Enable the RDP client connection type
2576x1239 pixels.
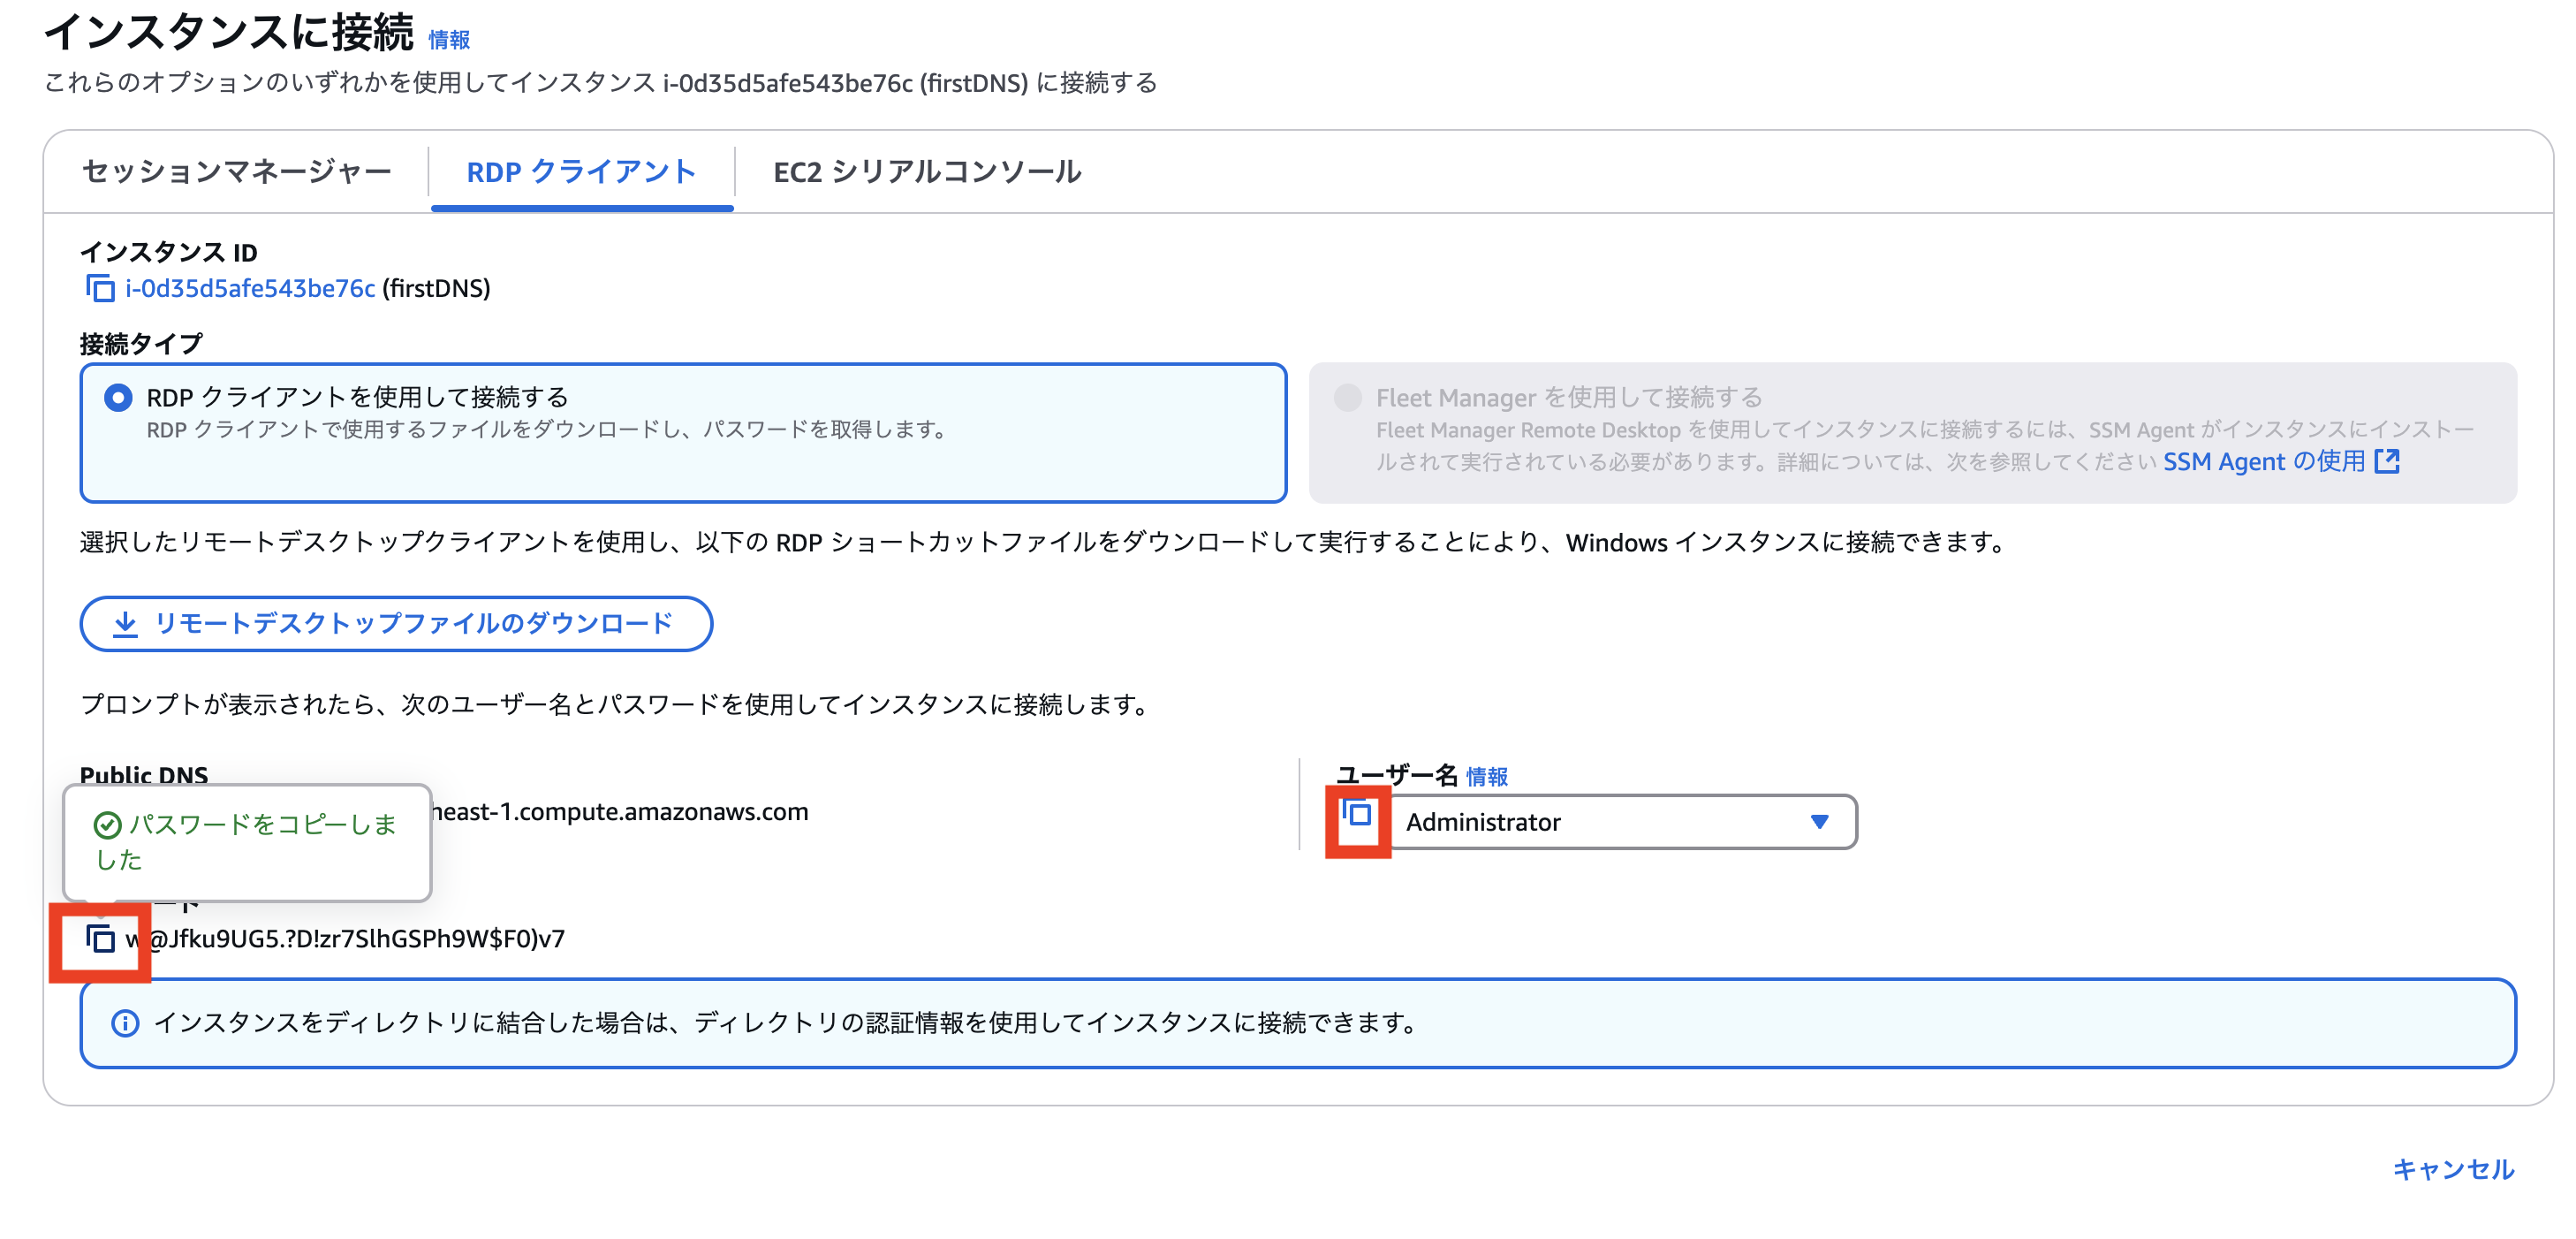(x=118, y=396)
